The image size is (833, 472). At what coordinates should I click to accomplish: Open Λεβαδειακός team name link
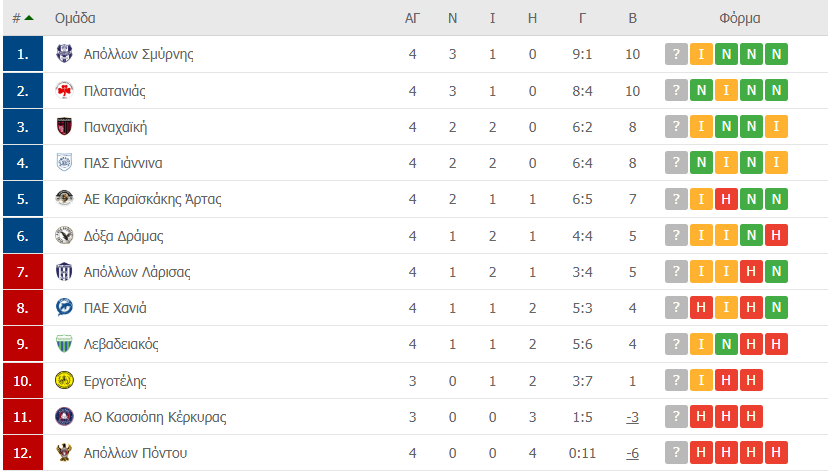tap(121, 344)
